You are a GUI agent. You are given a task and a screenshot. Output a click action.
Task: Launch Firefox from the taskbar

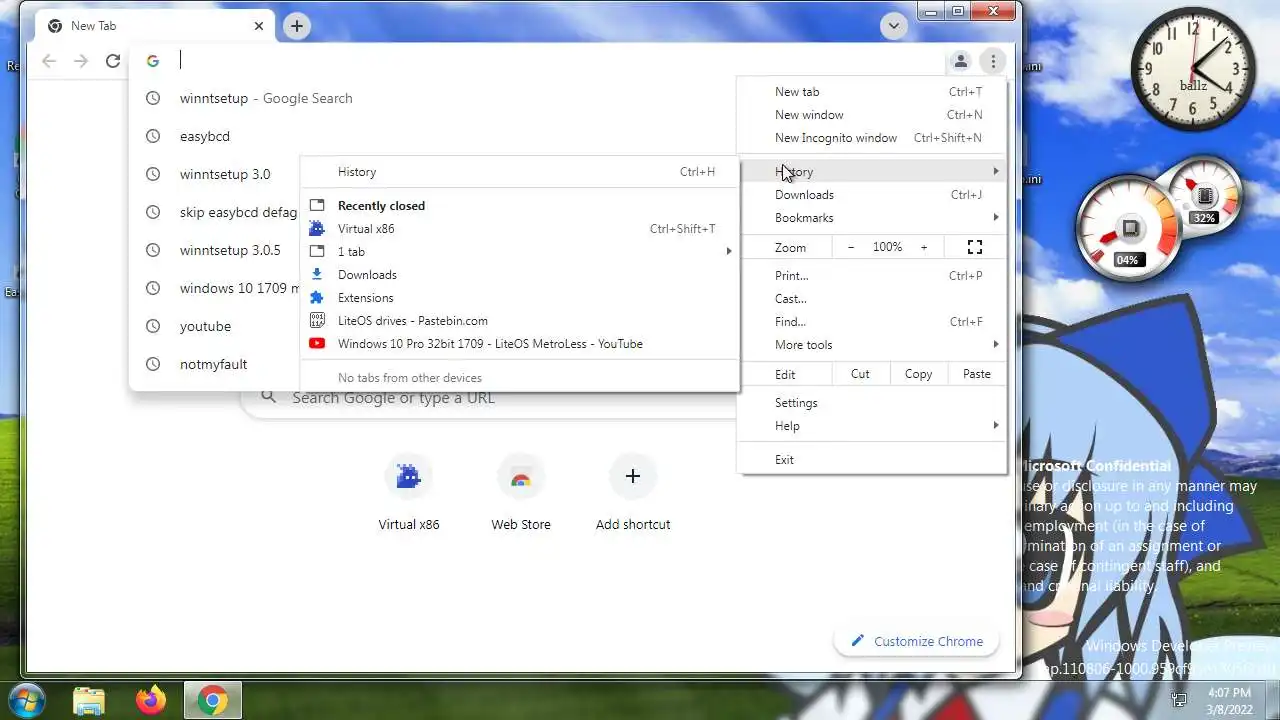151,700
